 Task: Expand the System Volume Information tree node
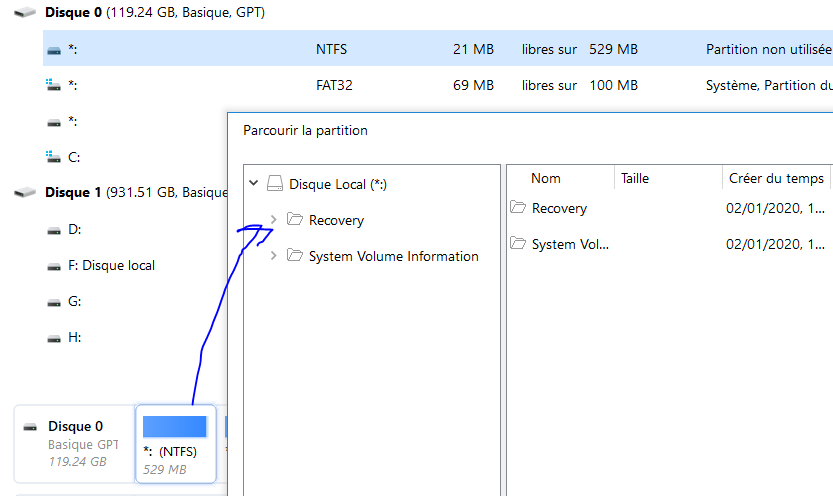coord(274,256)
